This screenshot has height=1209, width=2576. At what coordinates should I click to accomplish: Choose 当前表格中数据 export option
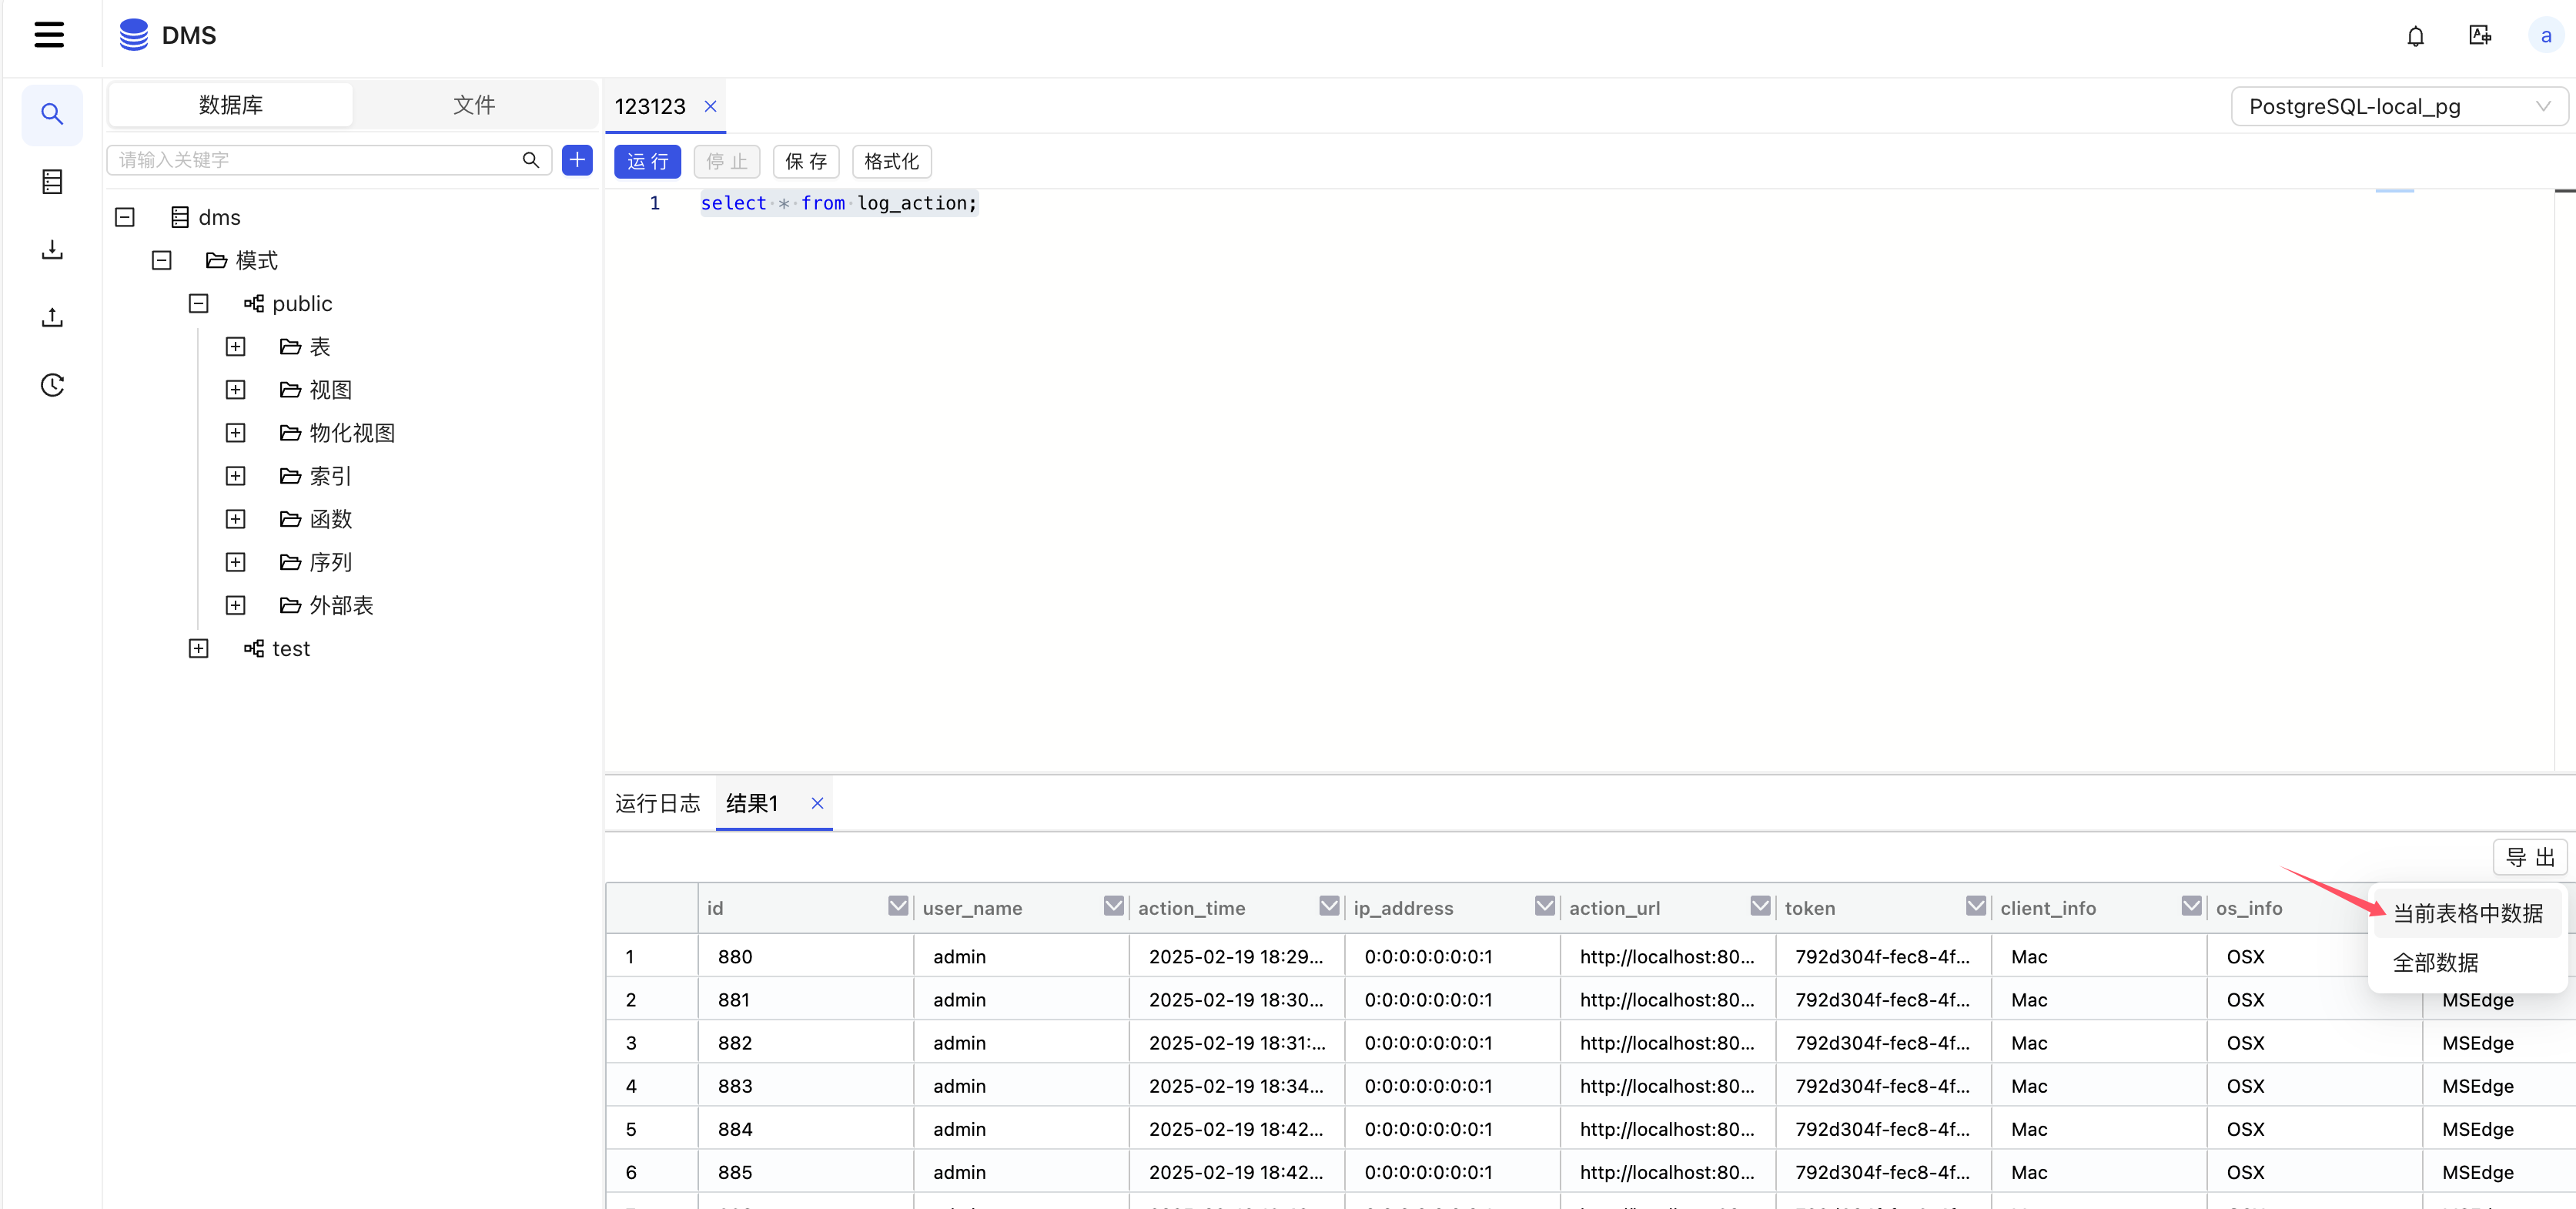2467,913
